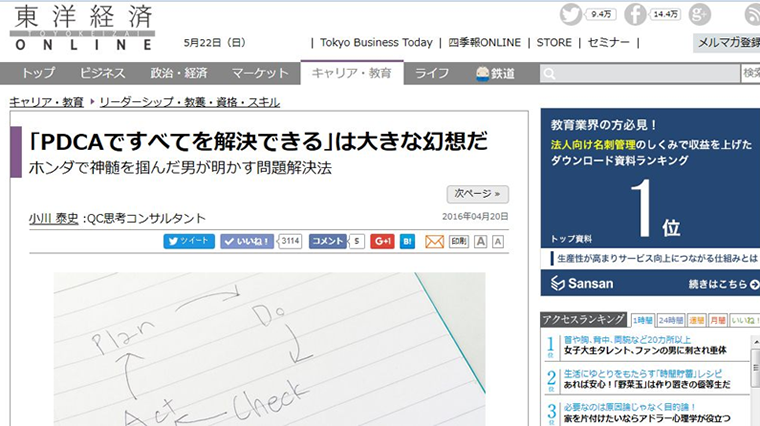Viewport: 760px width, 426px height.
Task: Click the like count 3114
Action: pyautogui.click(x=290, y=241)
